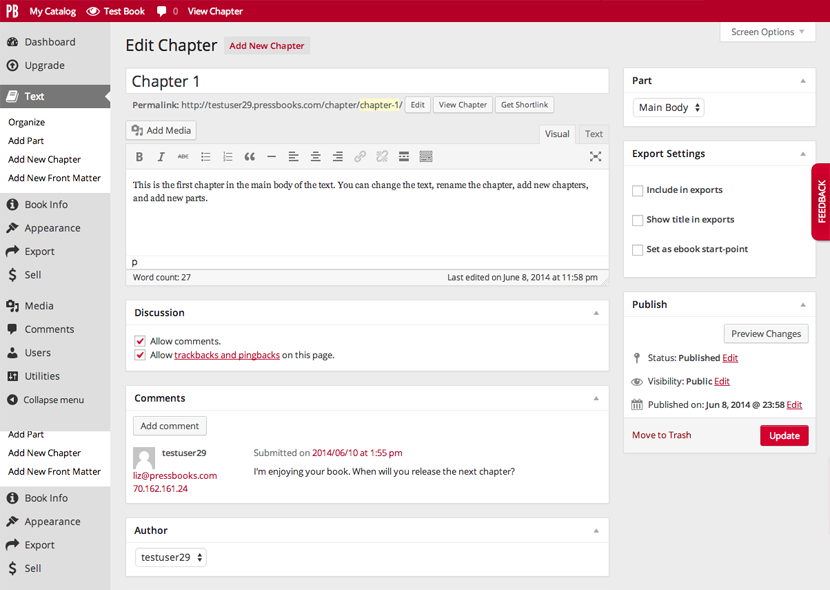The image size is (830, 590).
Task: Open Utilities in the sidebar
Action: (x=42, y=376)
